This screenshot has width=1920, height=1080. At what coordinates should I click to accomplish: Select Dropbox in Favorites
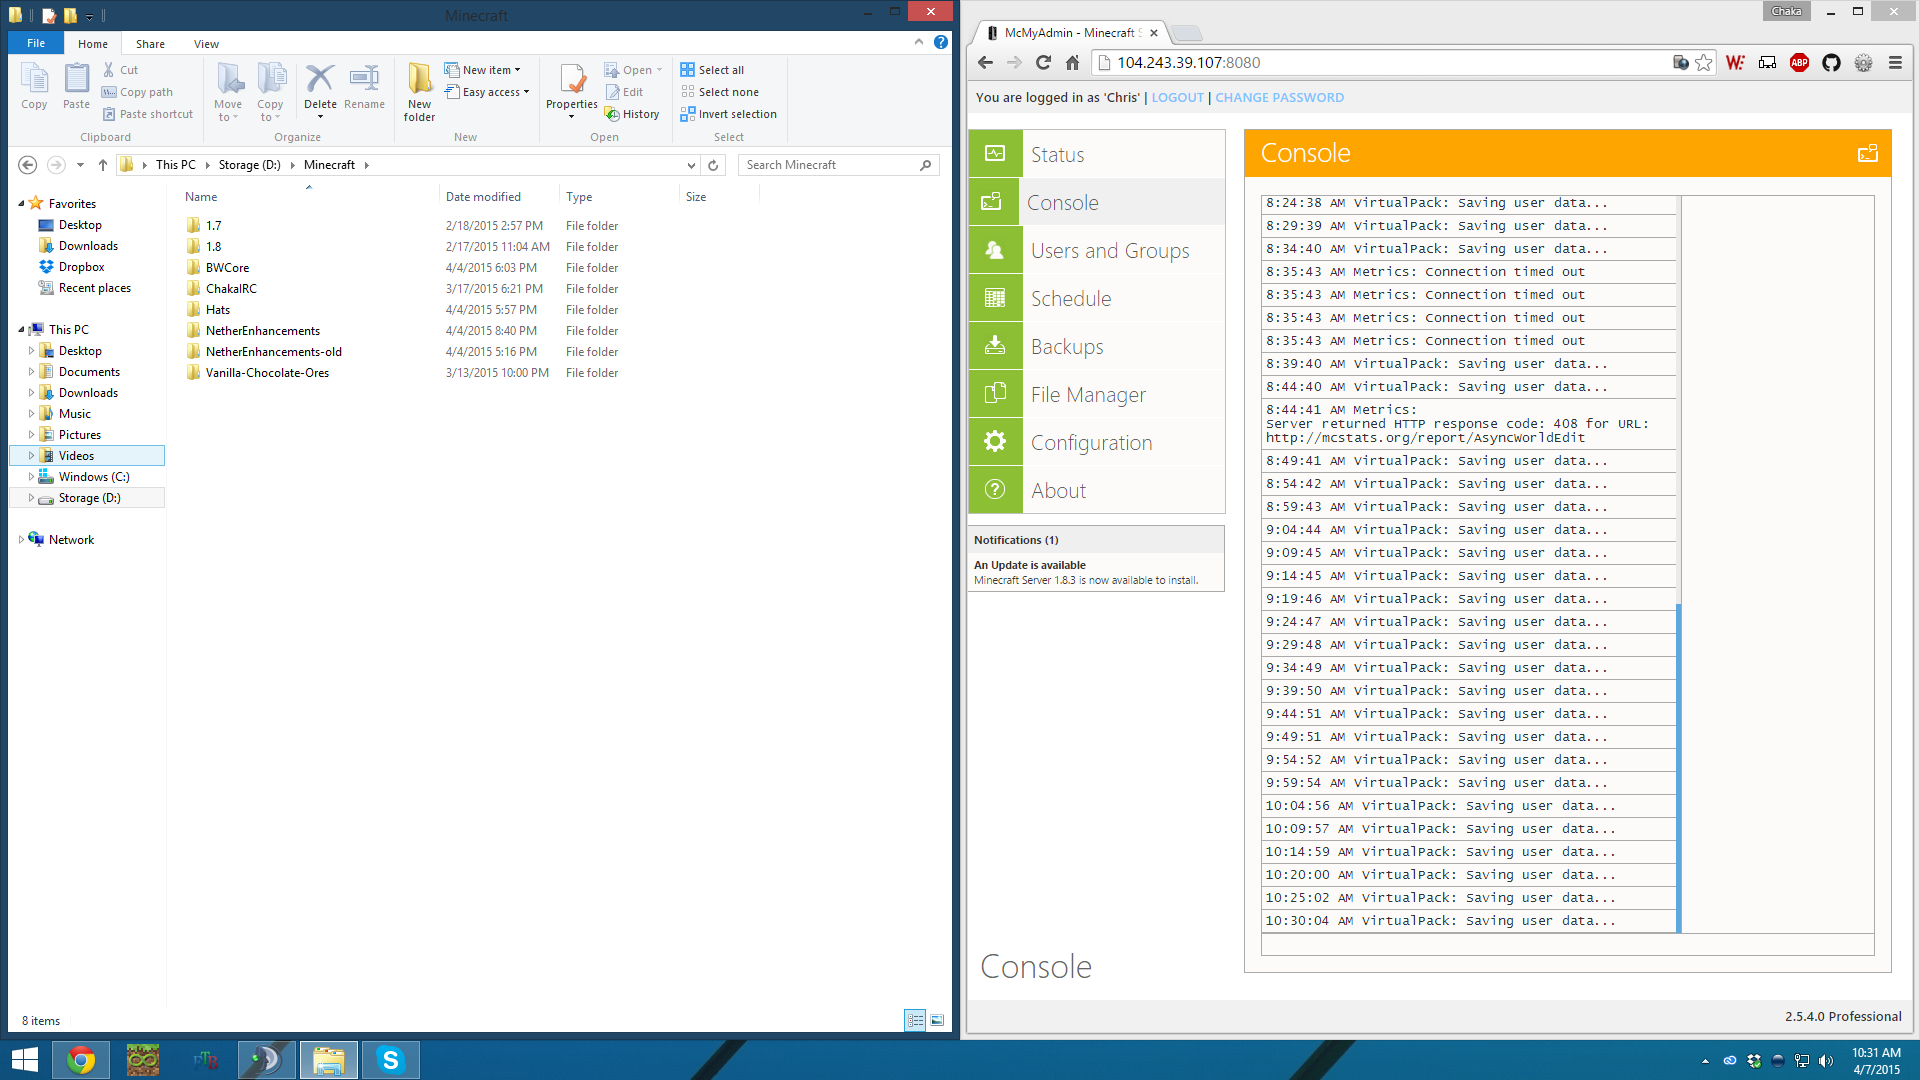81,267
